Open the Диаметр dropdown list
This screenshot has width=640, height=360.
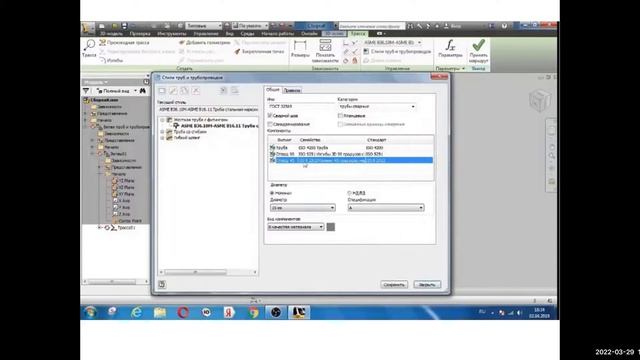click(x=302, y=208)
